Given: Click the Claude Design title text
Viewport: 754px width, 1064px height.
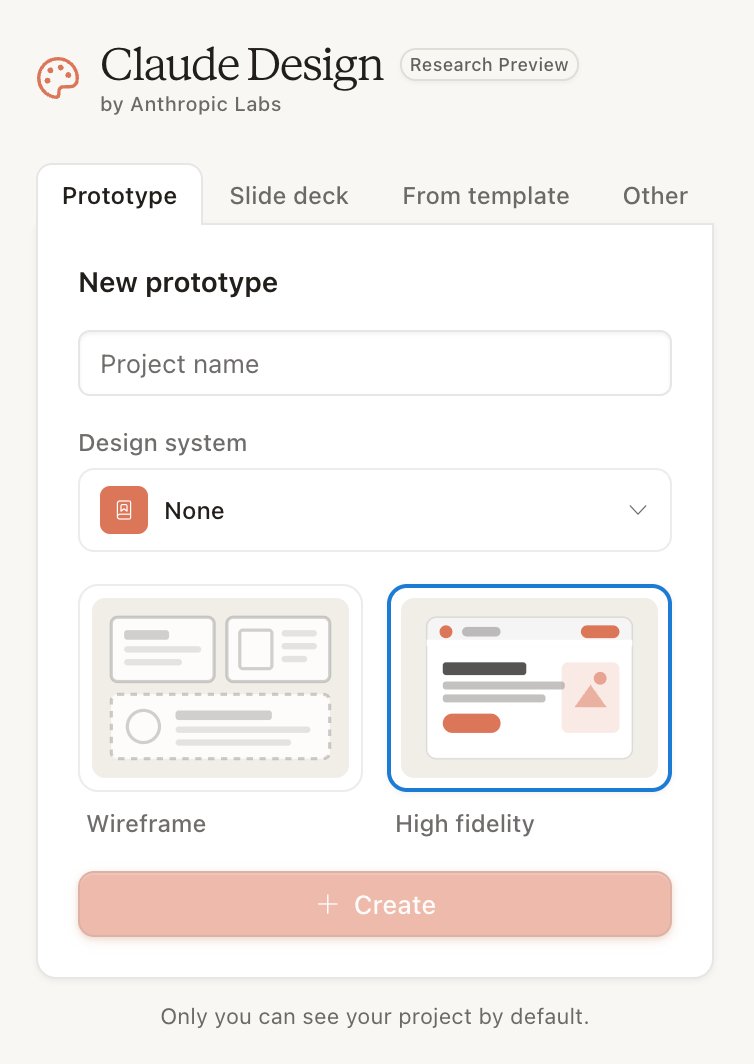Looking at the screenshot, I should click(242, 66).
